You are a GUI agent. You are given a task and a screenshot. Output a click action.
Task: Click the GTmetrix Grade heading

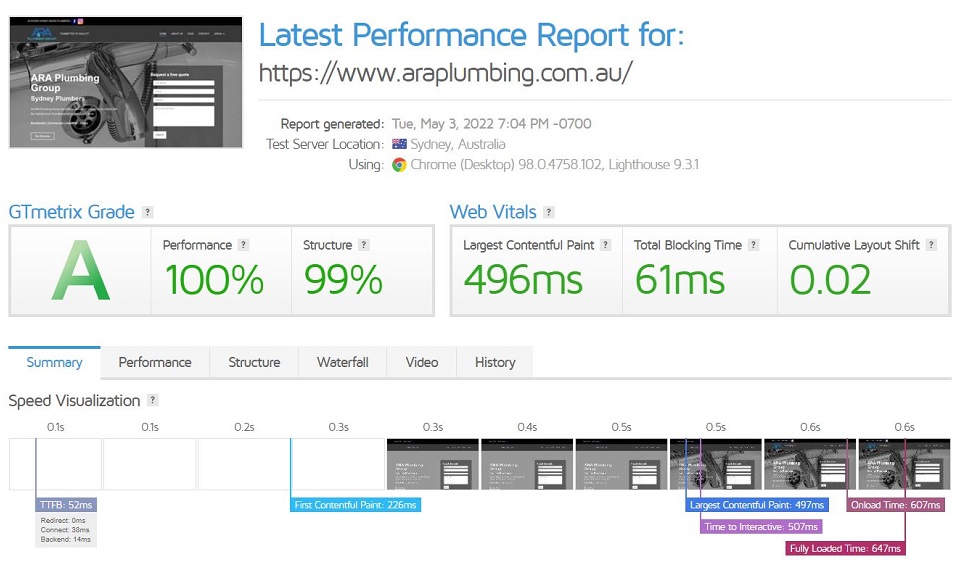72,212
